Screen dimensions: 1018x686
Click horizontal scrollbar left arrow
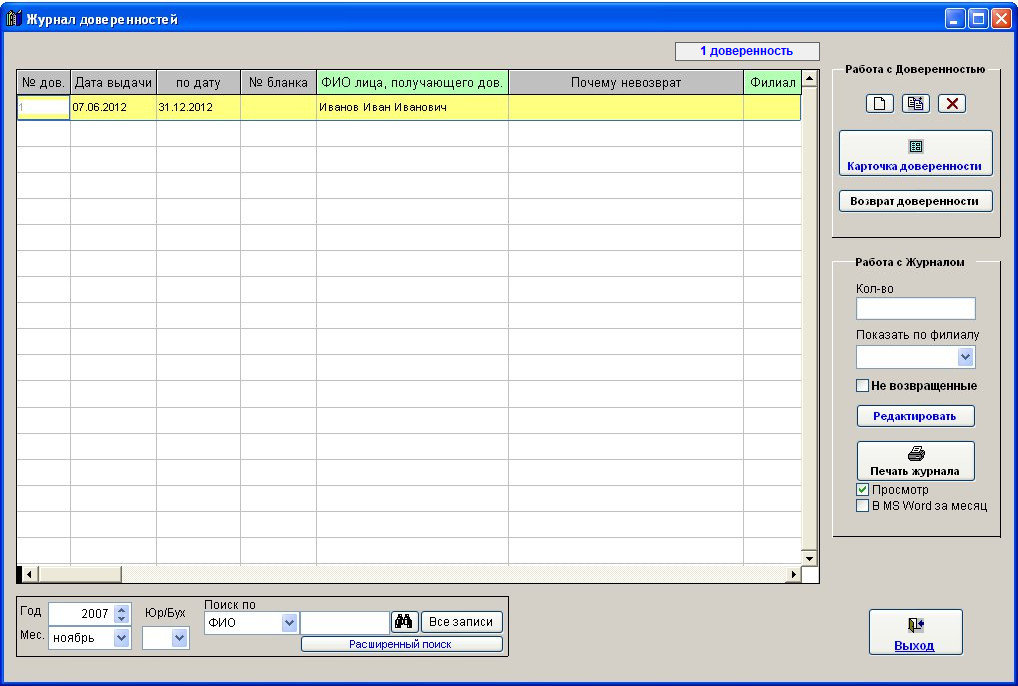coord(29,574)
